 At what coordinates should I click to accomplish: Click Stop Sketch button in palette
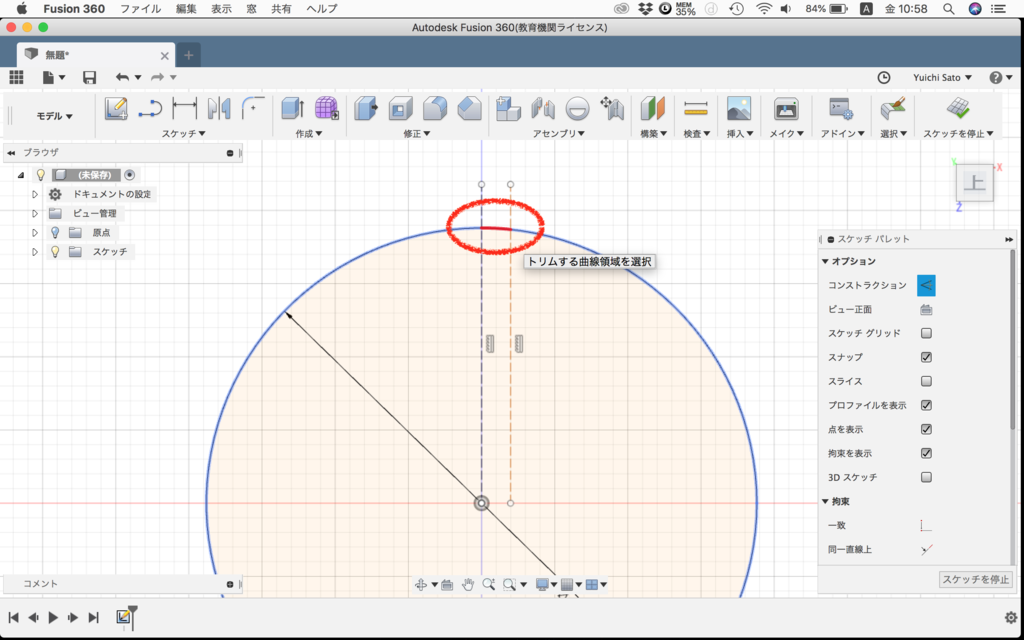pyautogui.click(x=976, y=579)
